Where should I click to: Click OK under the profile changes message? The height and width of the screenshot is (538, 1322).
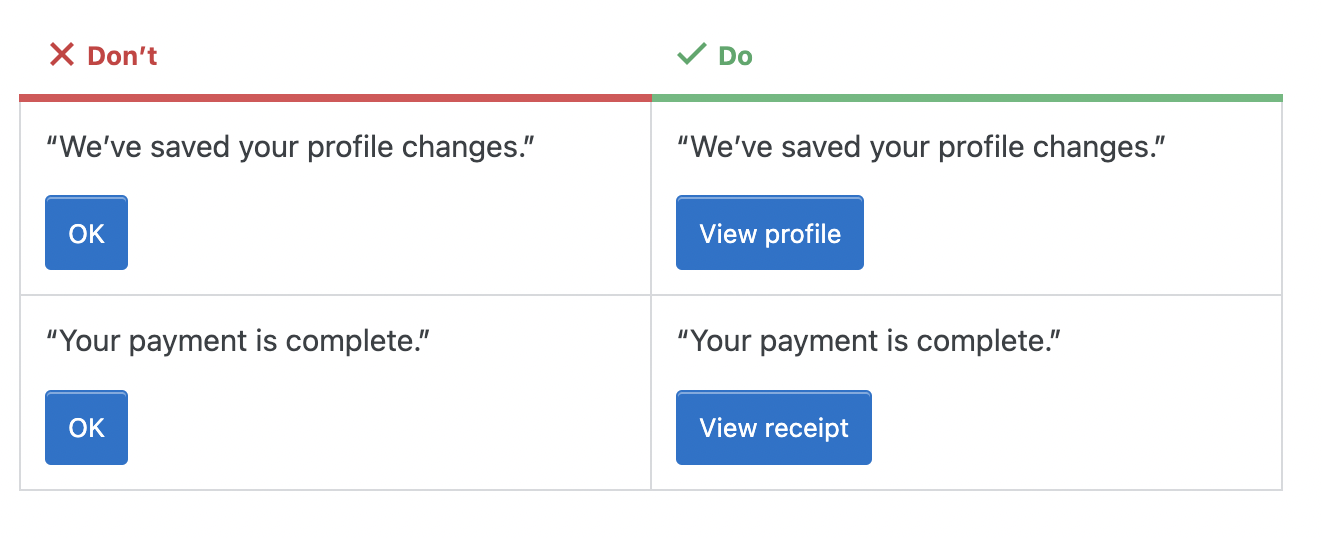click(86, 233)
